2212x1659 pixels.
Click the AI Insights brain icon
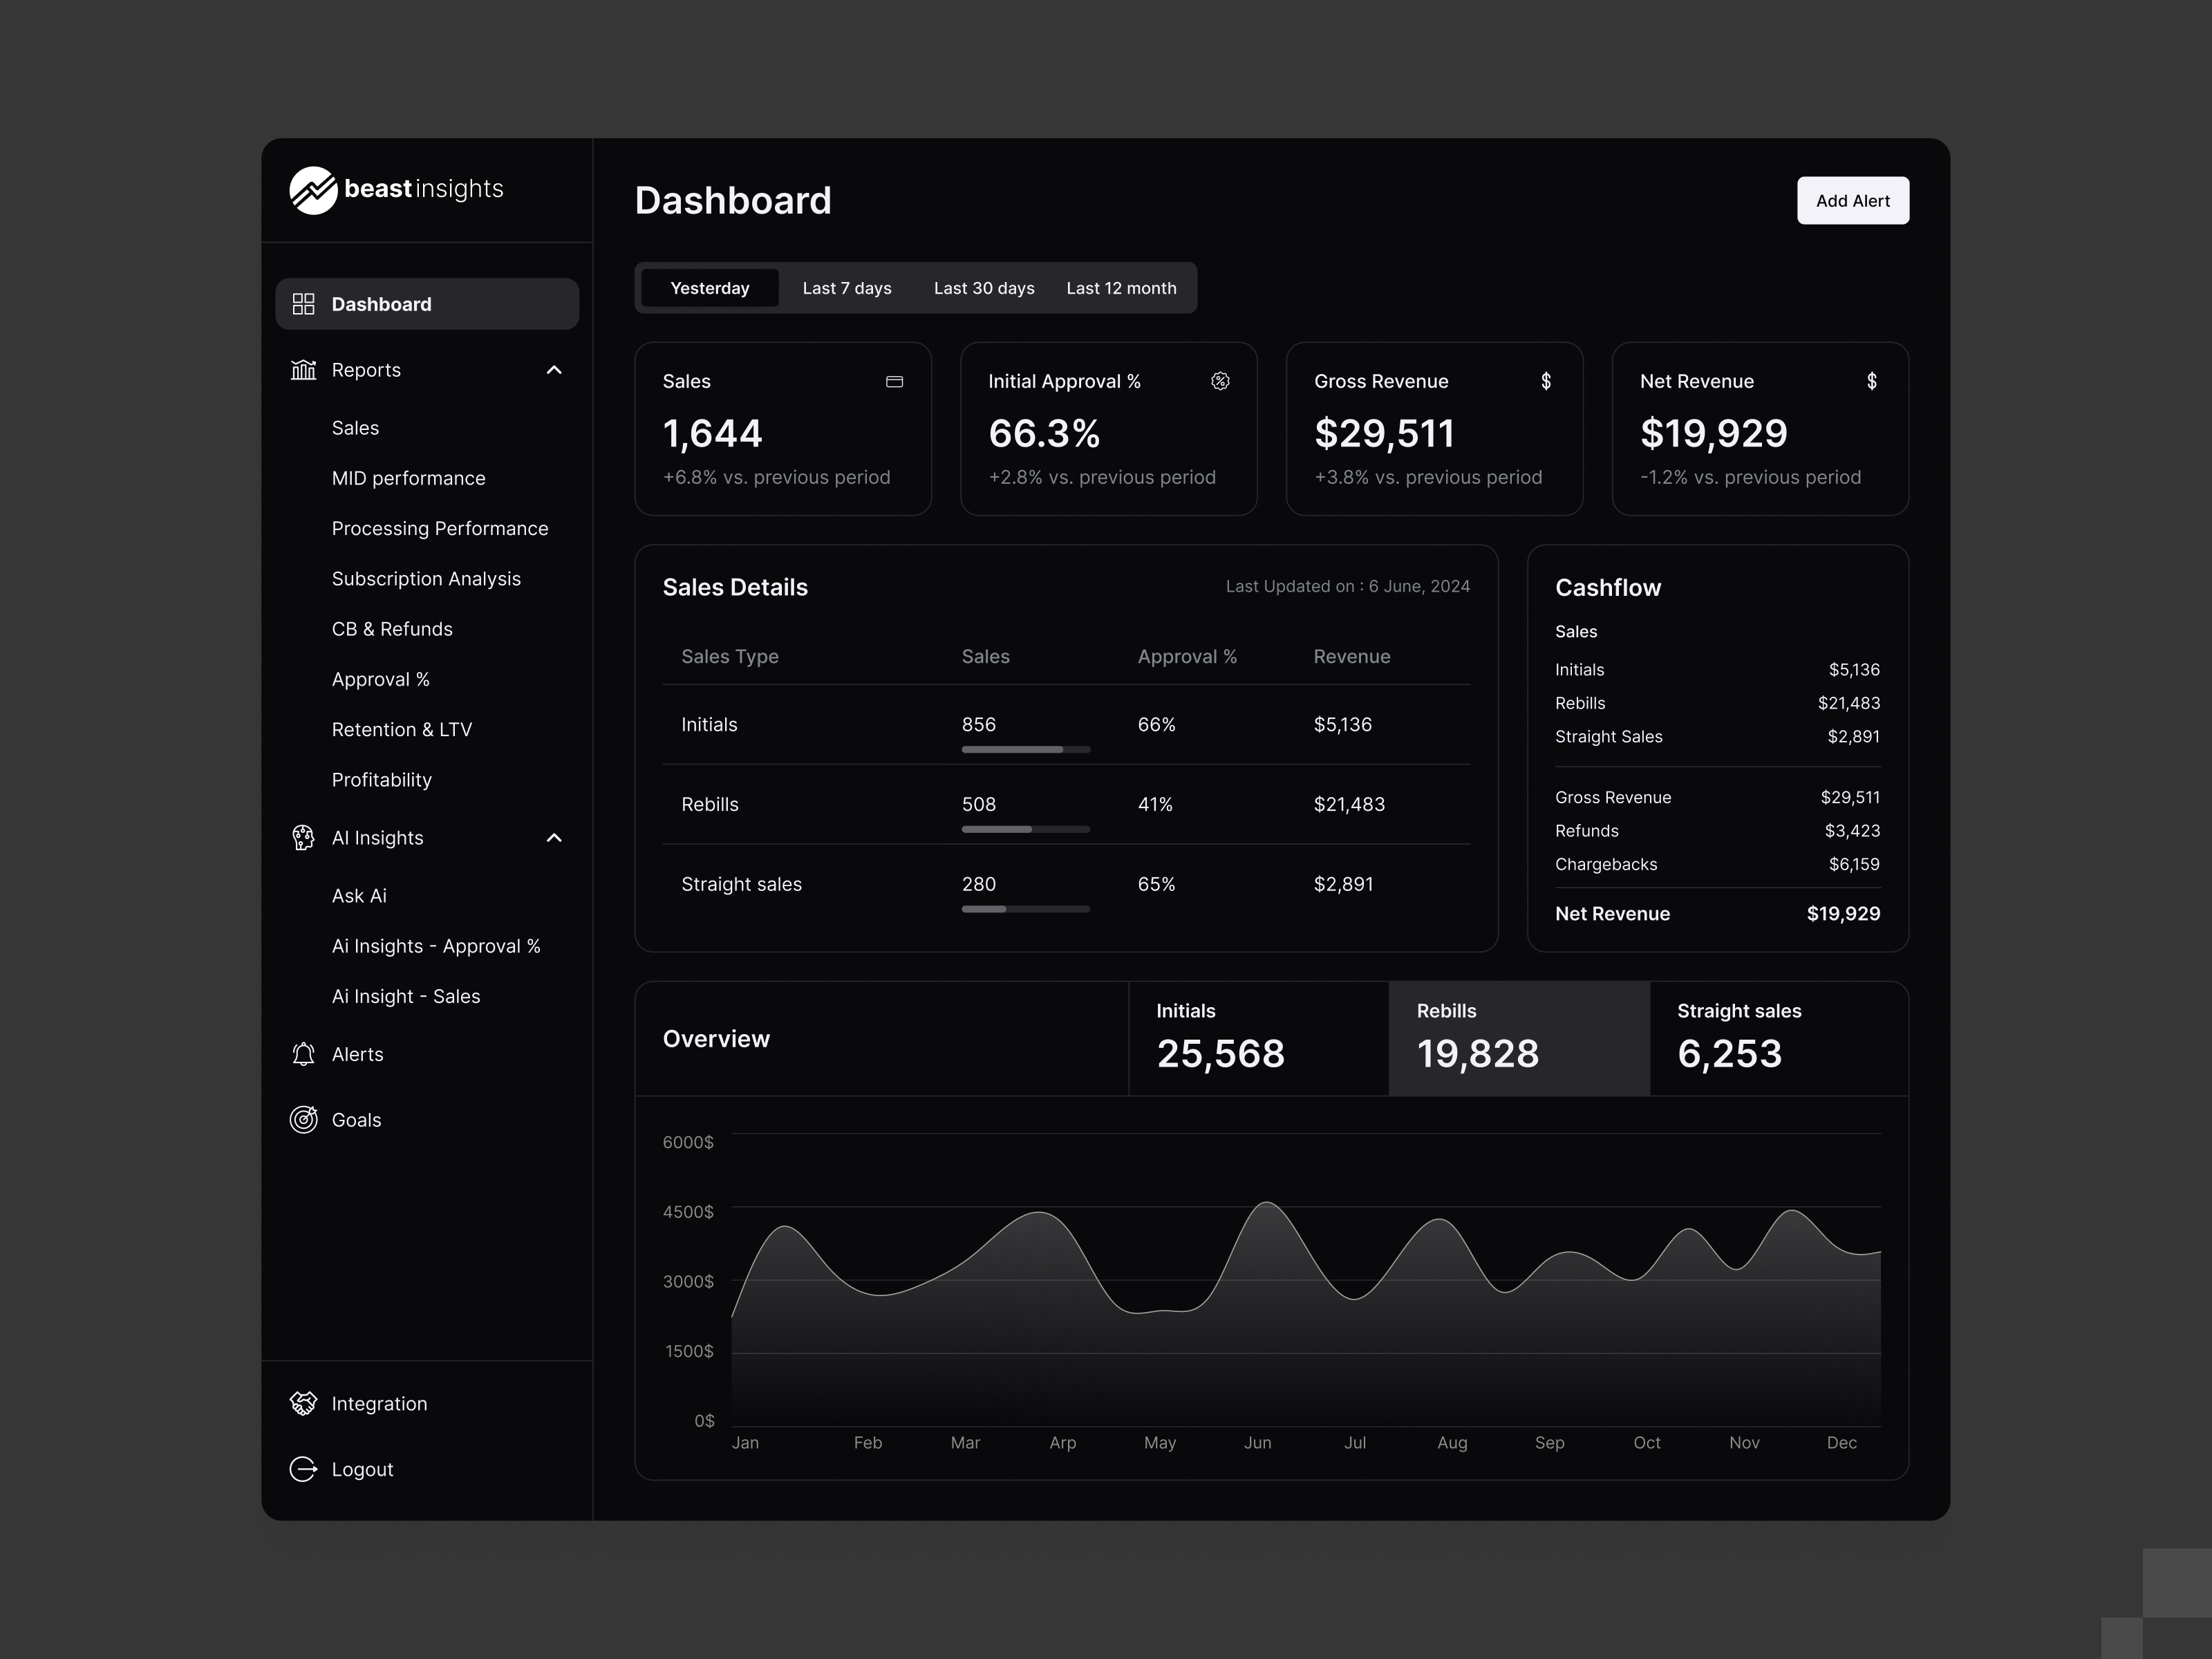coord(303,838)
